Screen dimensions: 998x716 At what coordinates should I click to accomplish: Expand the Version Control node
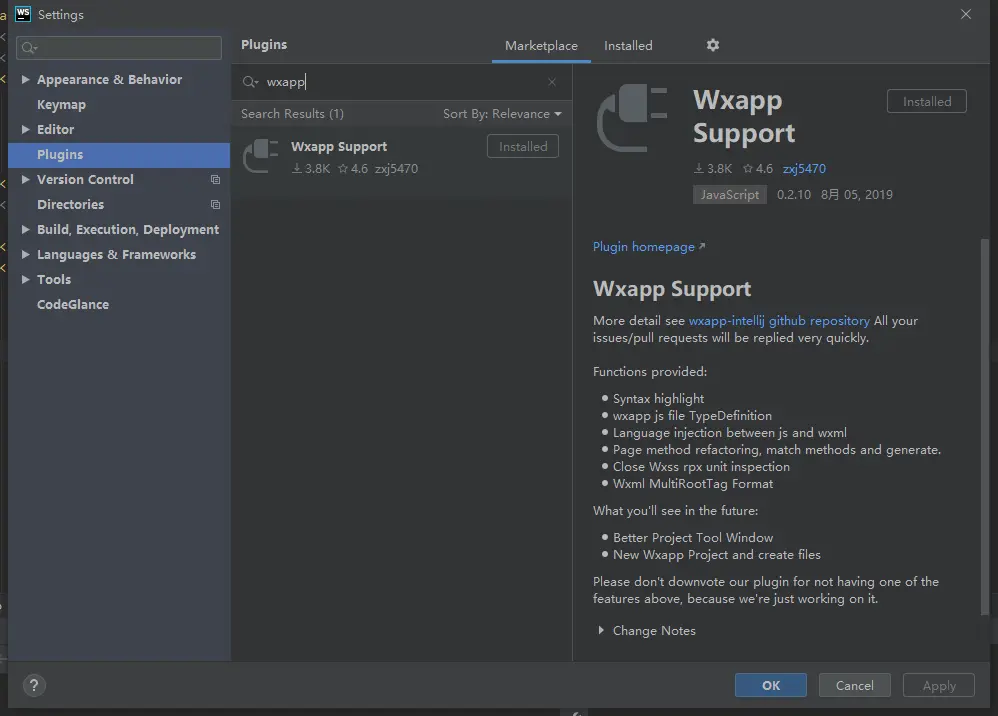(25, 179)
